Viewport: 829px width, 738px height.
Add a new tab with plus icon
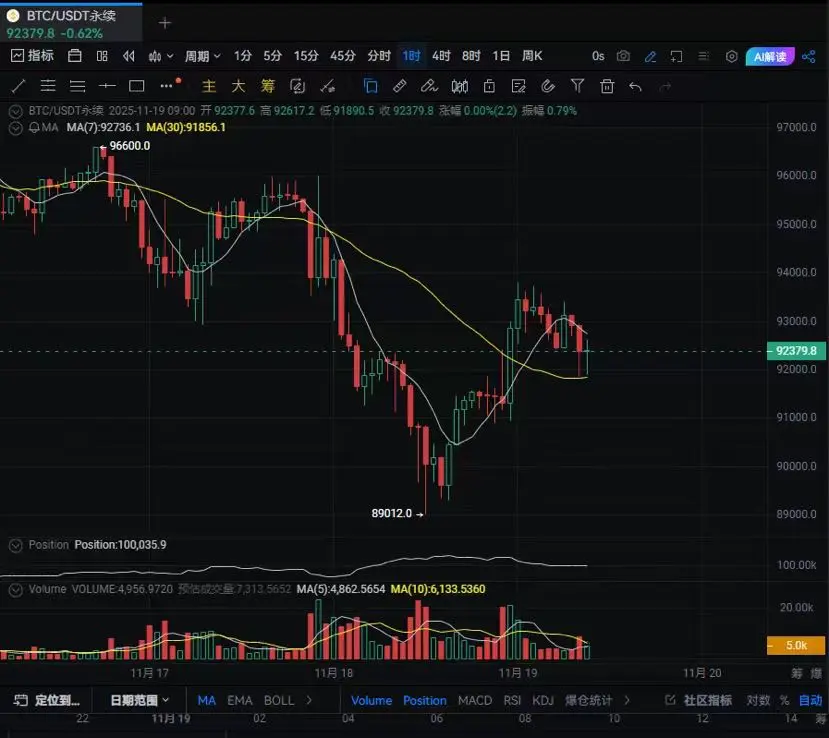[x=165, y=23]
